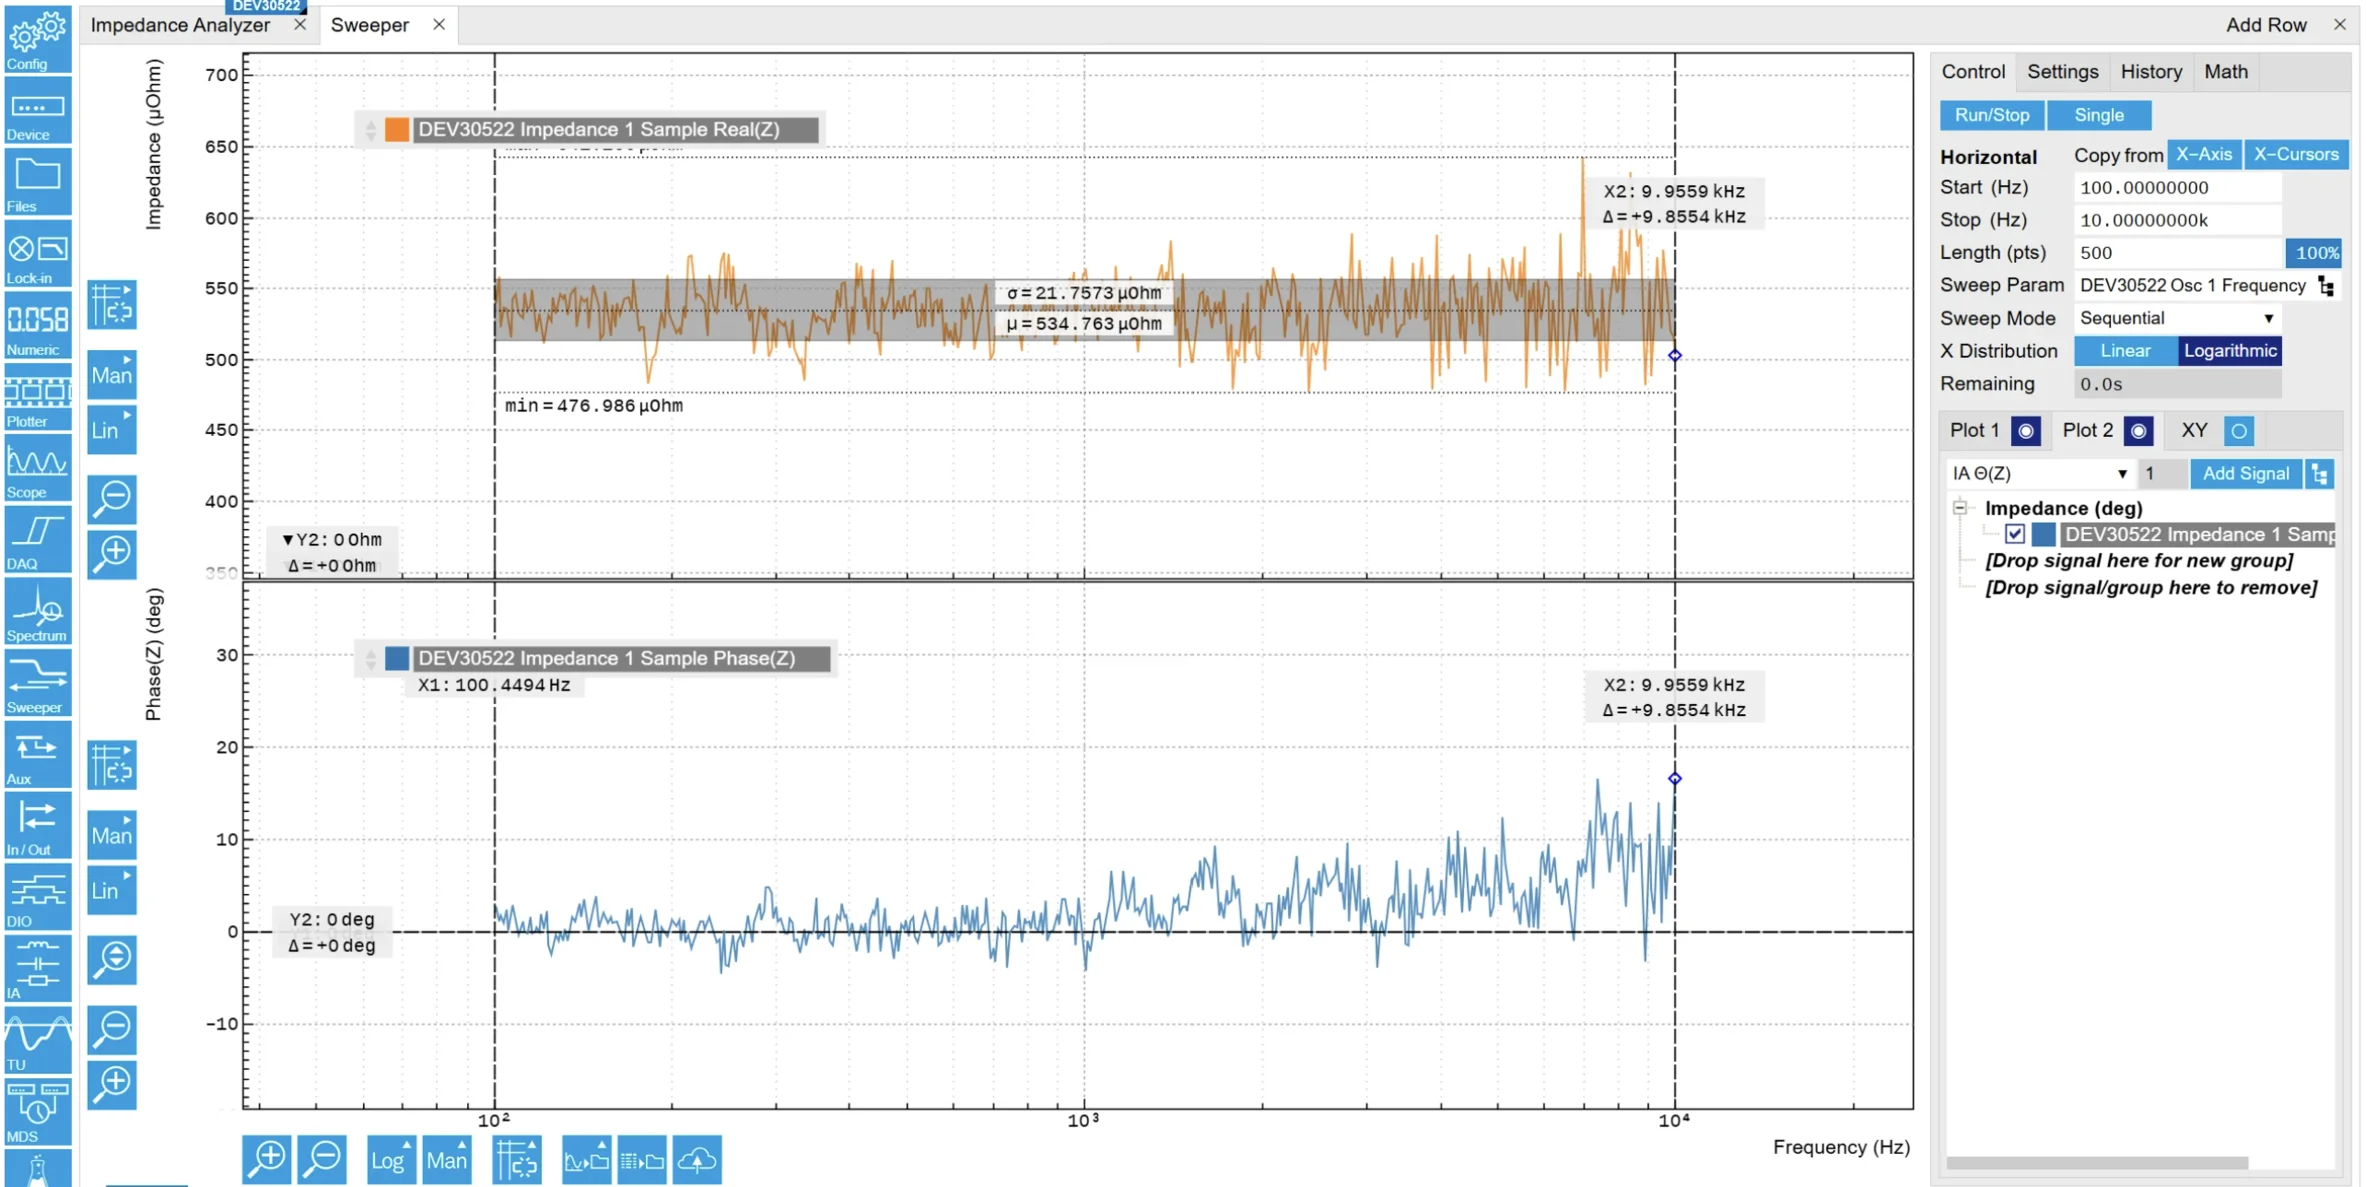Toggle bottom plot Lin scale button
The height and width of the screenshot is (1187, 2366).
(x=112, y=890)
